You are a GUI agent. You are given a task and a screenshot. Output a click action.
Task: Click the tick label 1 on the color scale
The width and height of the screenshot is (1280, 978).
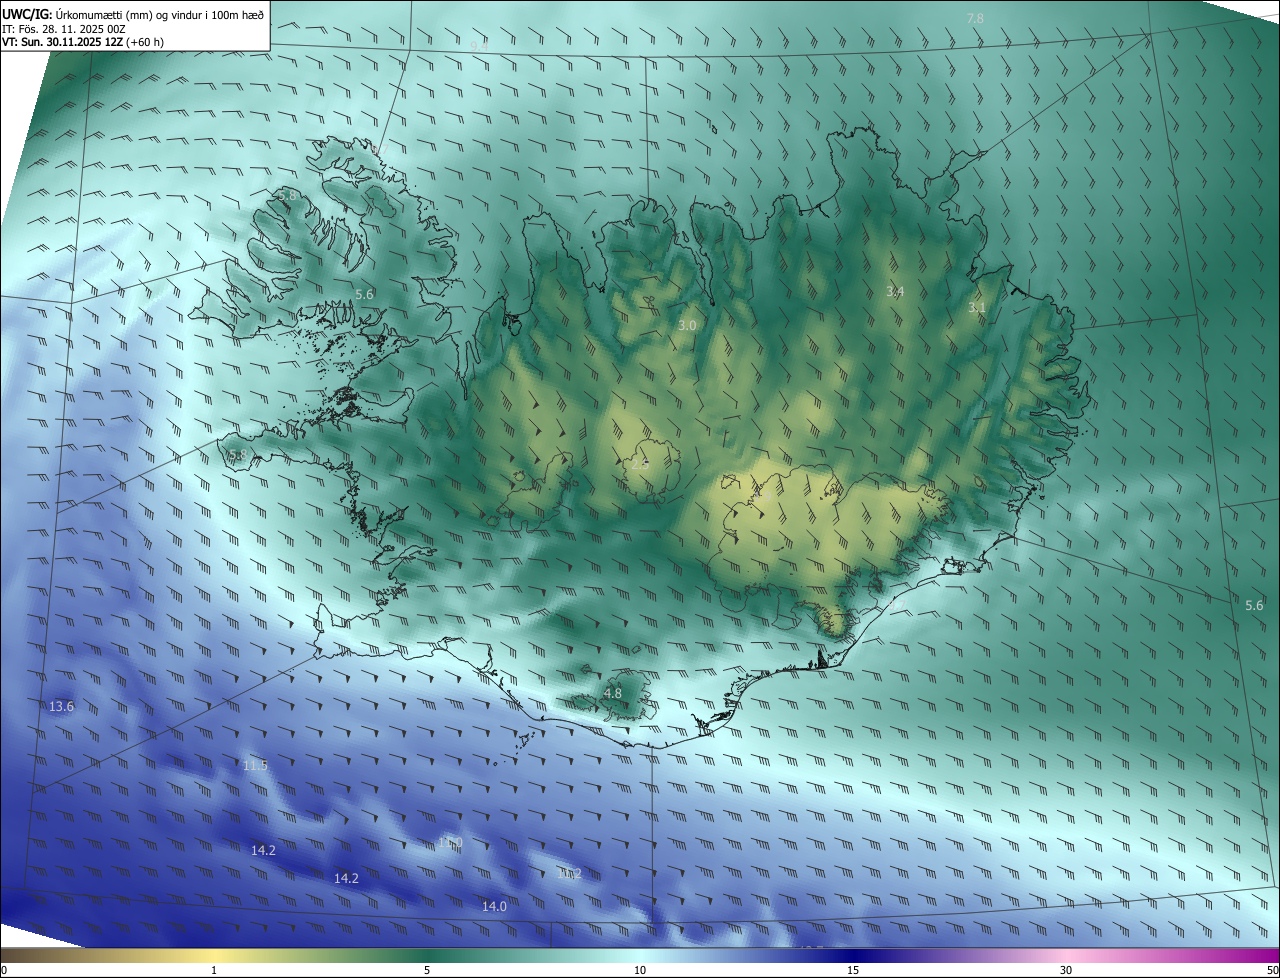[x=214, y=971]
